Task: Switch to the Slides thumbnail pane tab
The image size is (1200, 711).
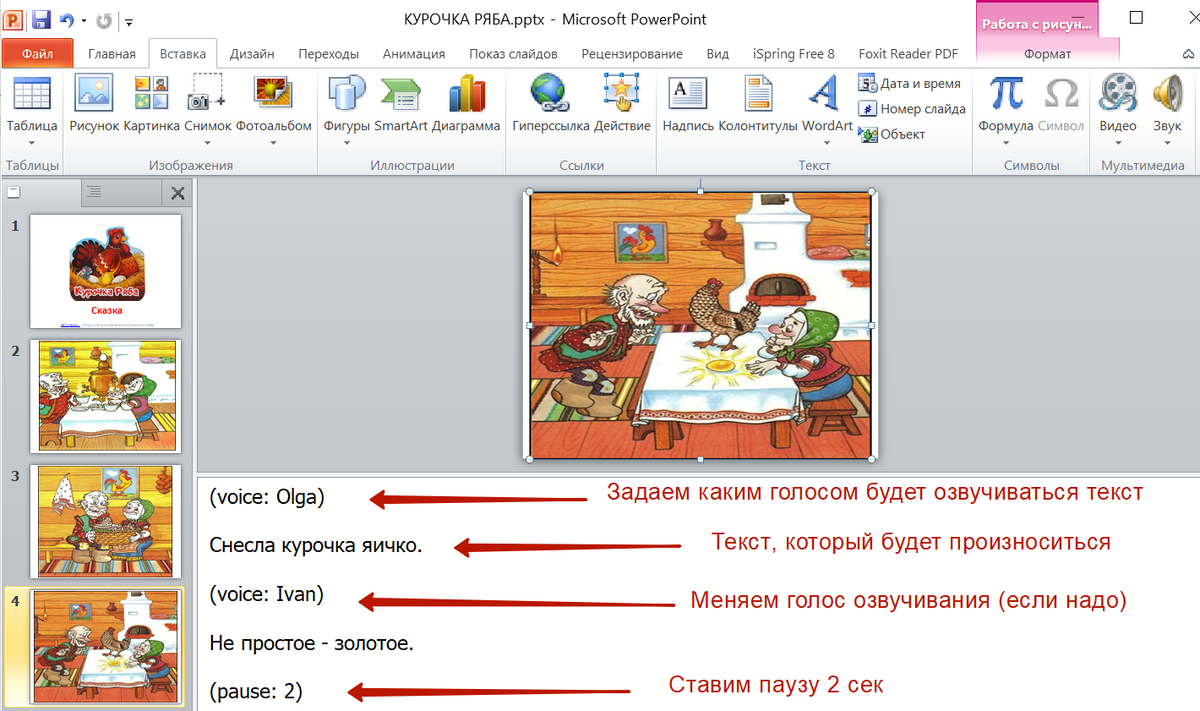Action: [x=38, y=192]
